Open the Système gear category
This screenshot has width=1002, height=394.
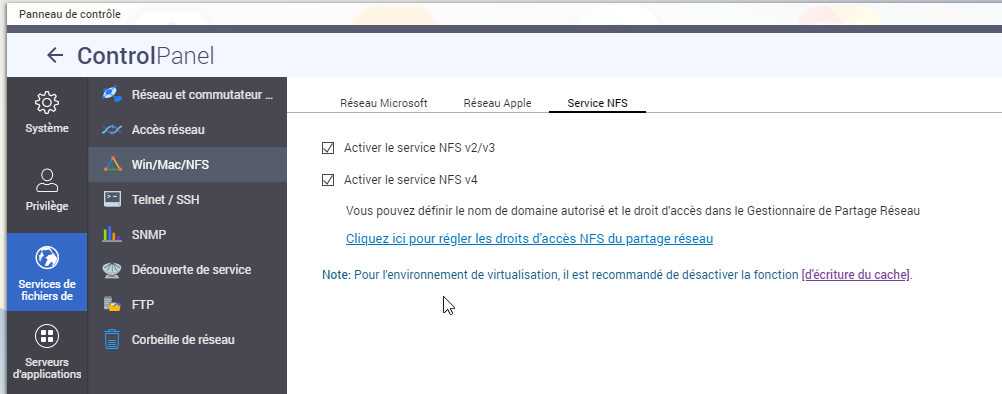[x=47, y=112]
